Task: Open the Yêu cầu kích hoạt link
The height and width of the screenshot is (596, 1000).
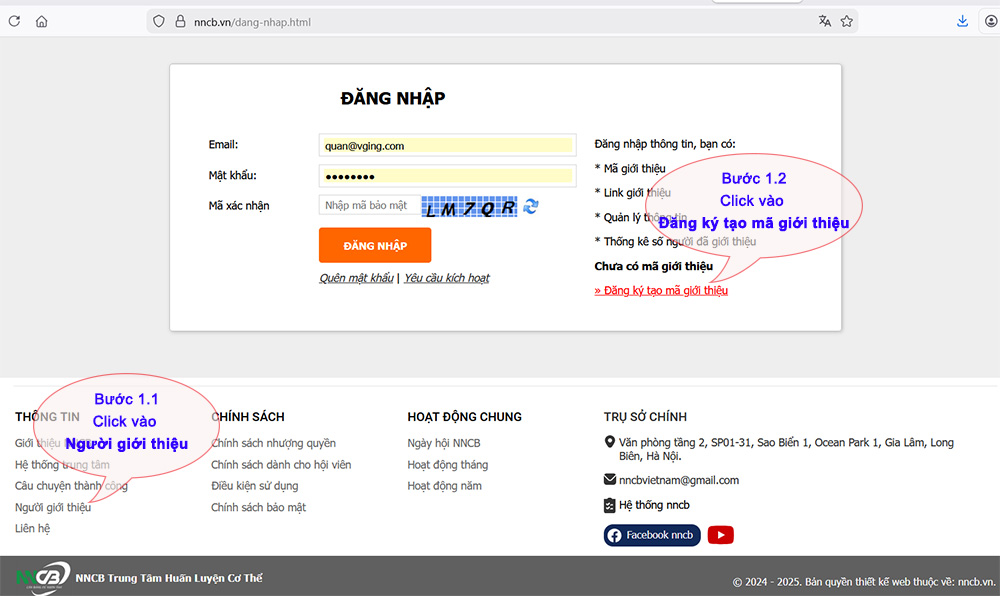Action: pyautogui.click(x=446, y=278)
